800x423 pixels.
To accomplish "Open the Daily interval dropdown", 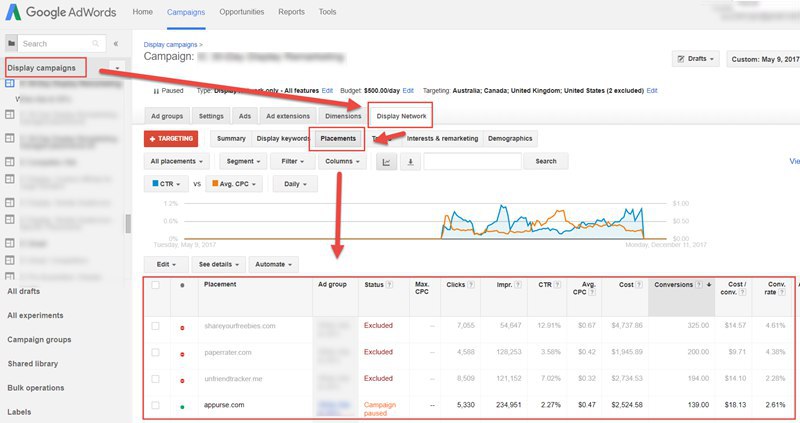I will pos(295,184).
